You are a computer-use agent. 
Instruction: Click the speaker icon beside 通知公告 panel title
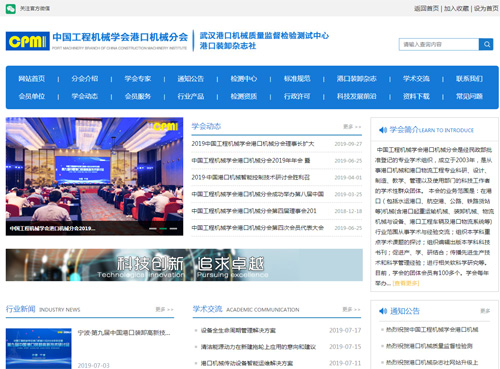pyautogui.click(x=383, y=311)
